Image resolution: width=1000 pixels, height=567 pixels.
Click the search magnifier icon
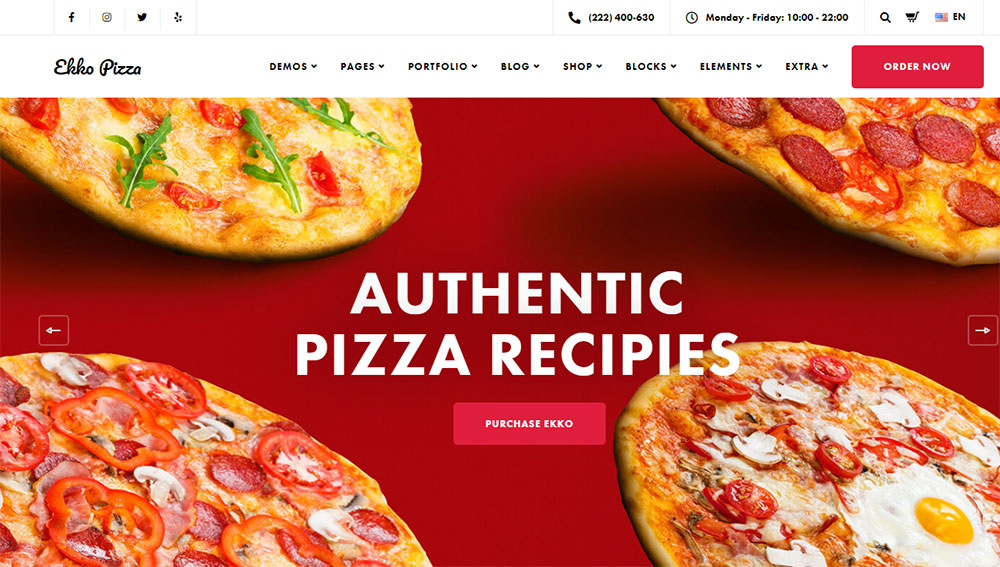(x=885, y=17)
